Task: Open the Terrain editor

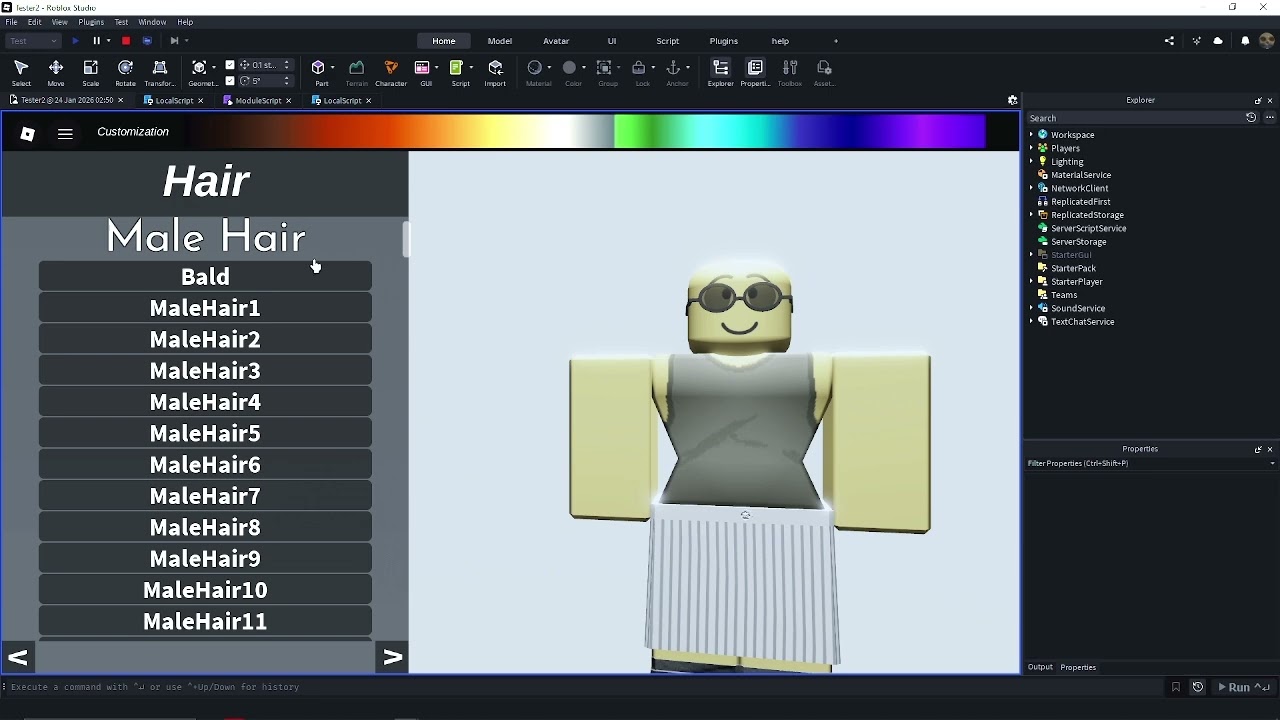Action: (356, 72)
